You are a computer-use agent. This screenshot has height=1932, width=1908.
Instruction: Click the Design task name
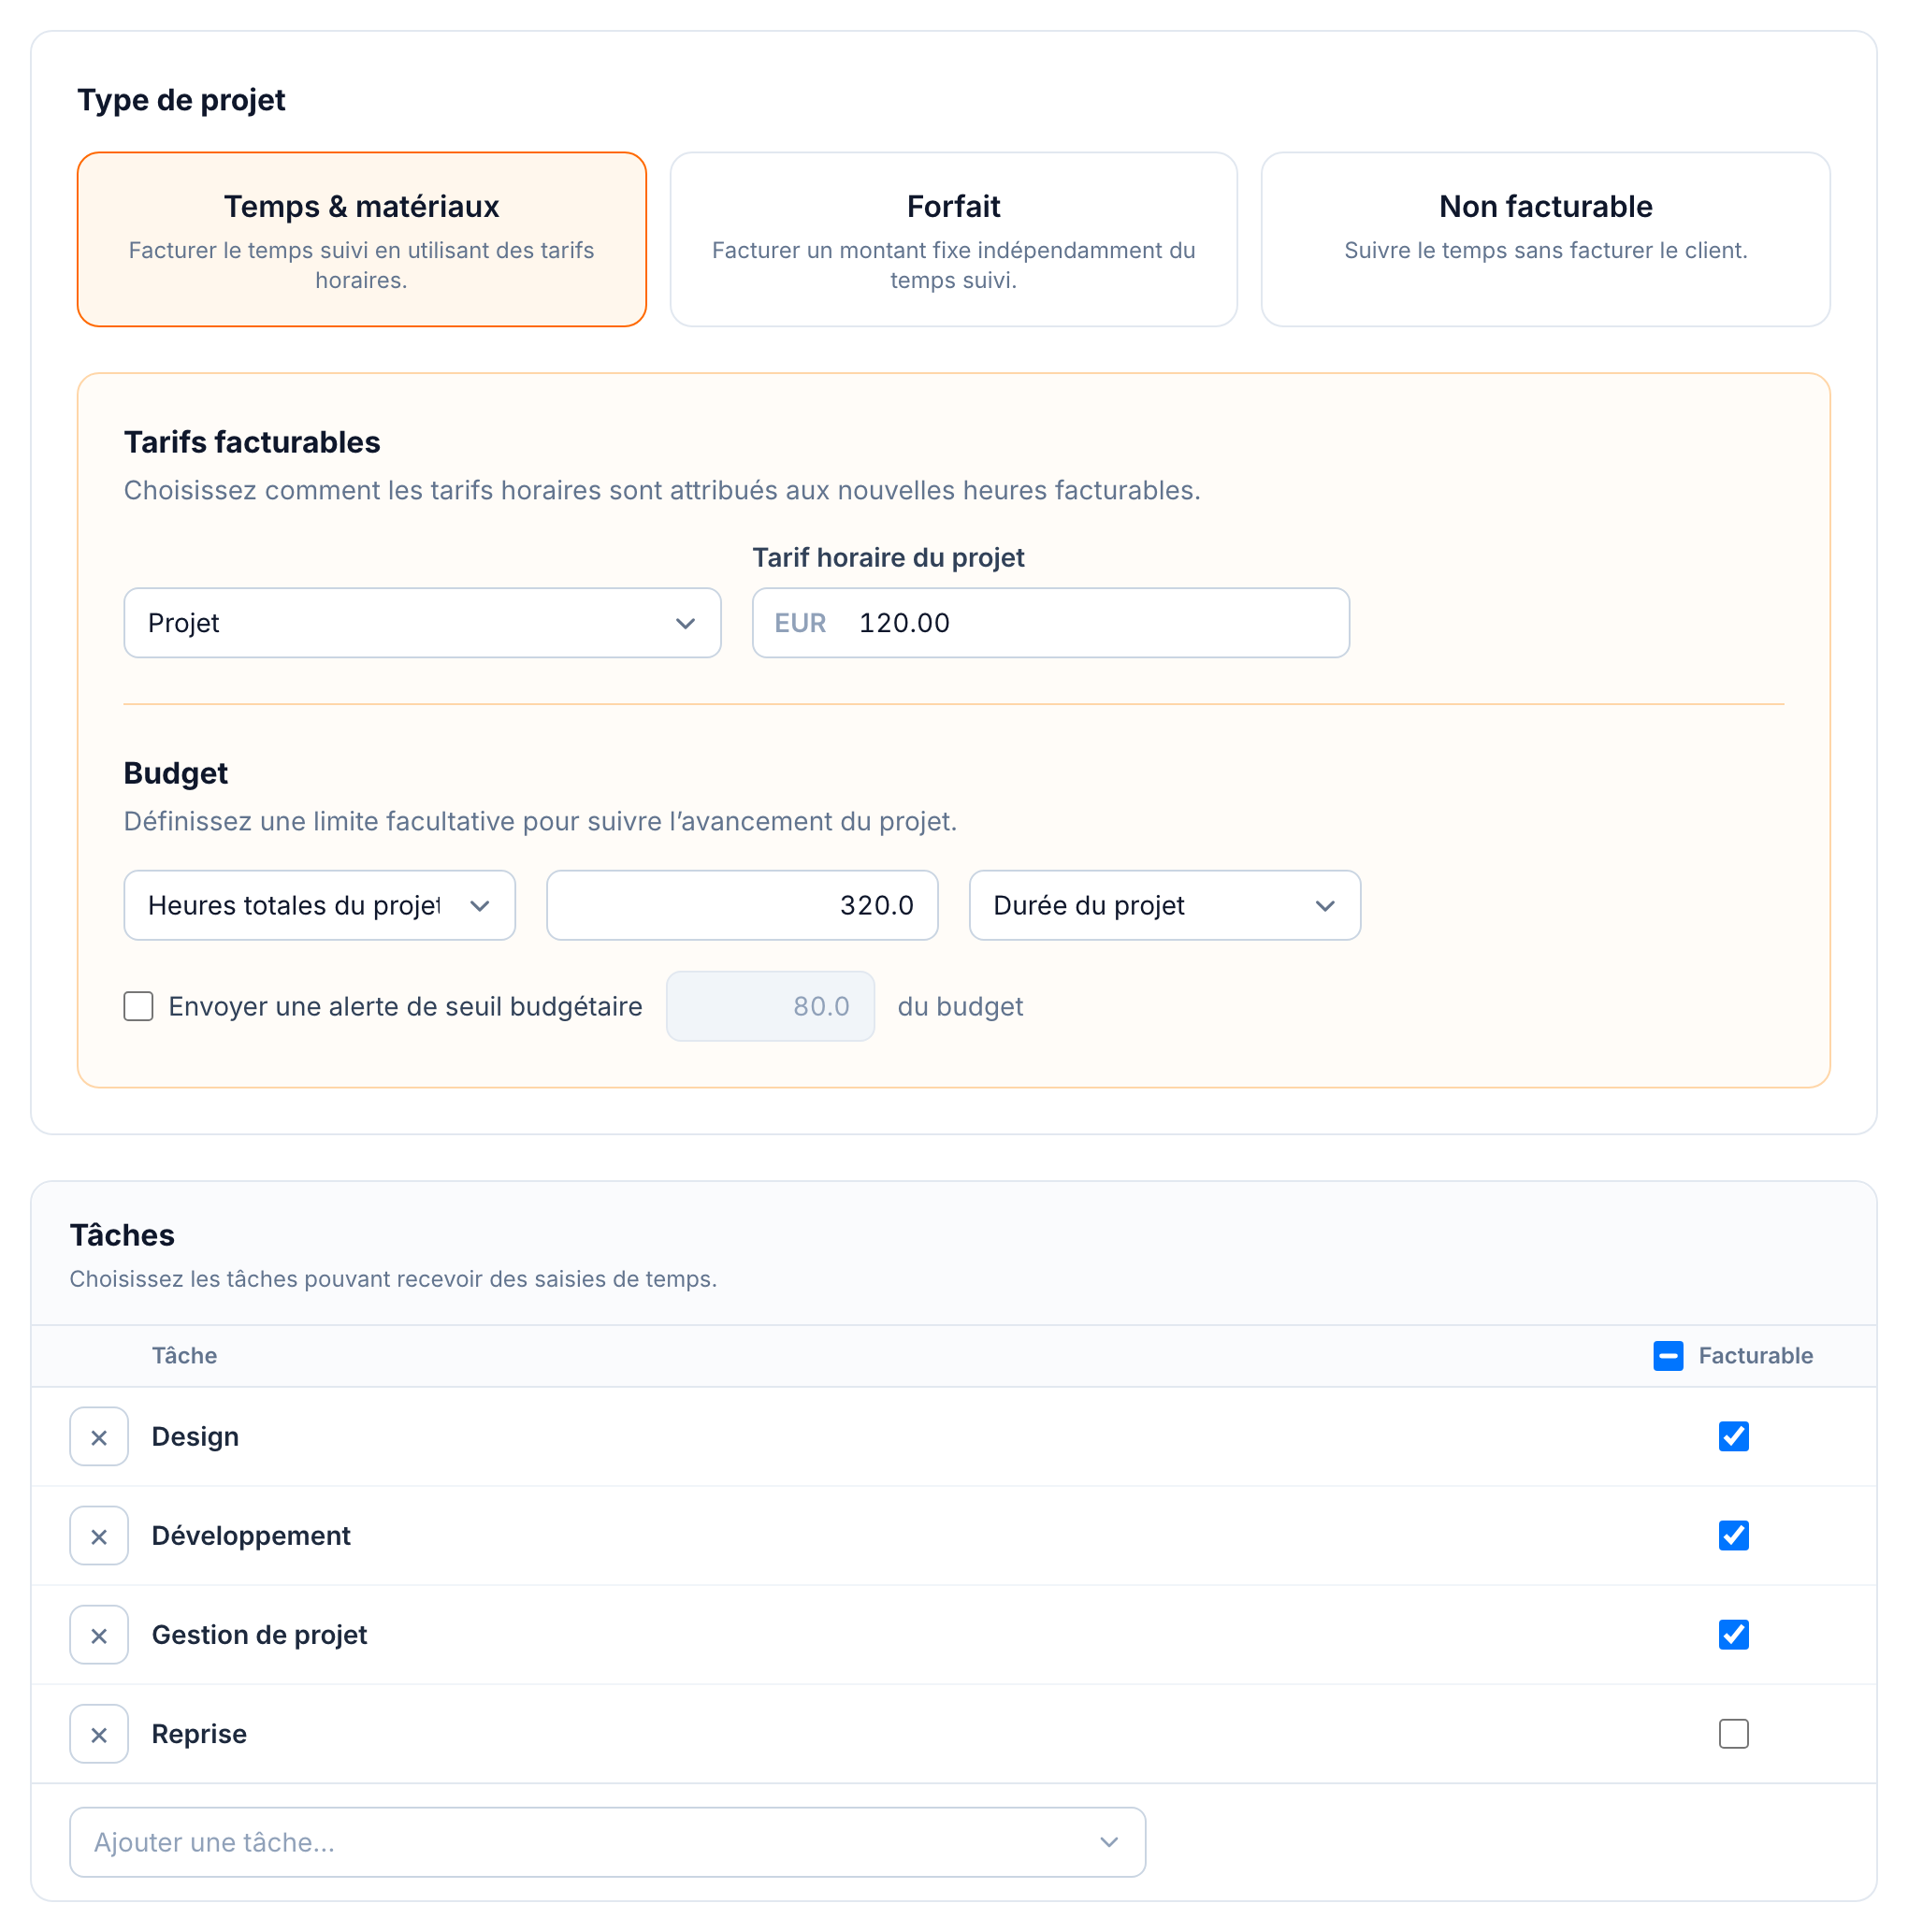pyautogui.click(x=195, y=1437)
